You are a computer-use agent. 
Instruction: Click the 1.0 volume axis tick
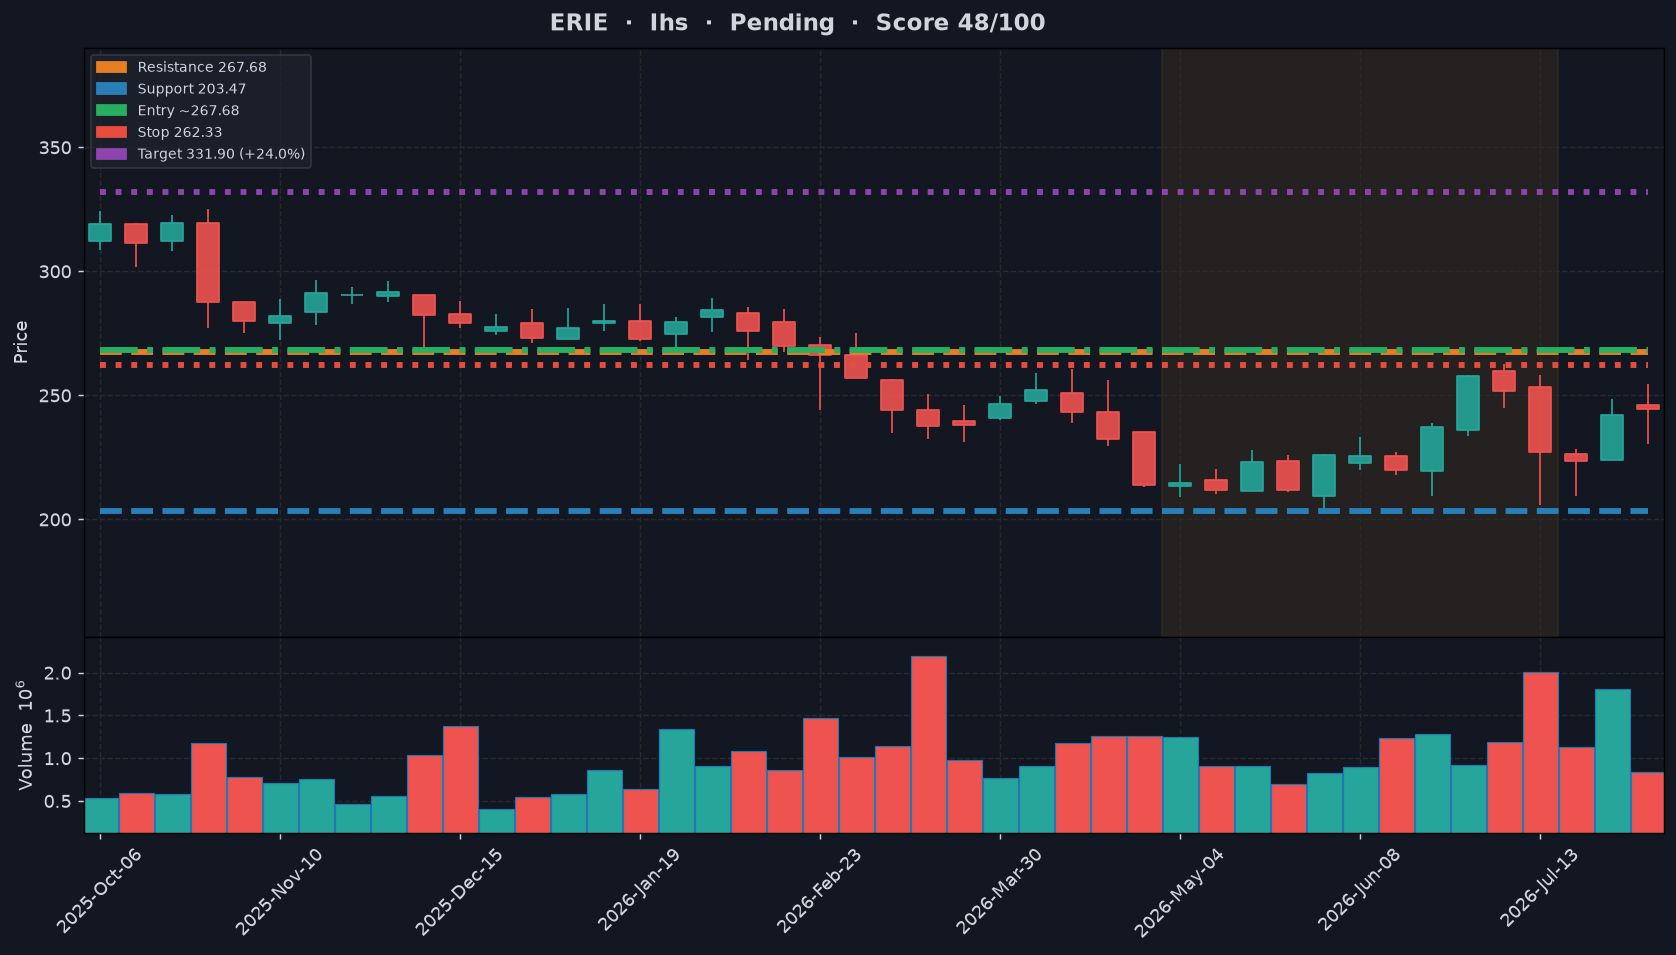click(59, 759)
